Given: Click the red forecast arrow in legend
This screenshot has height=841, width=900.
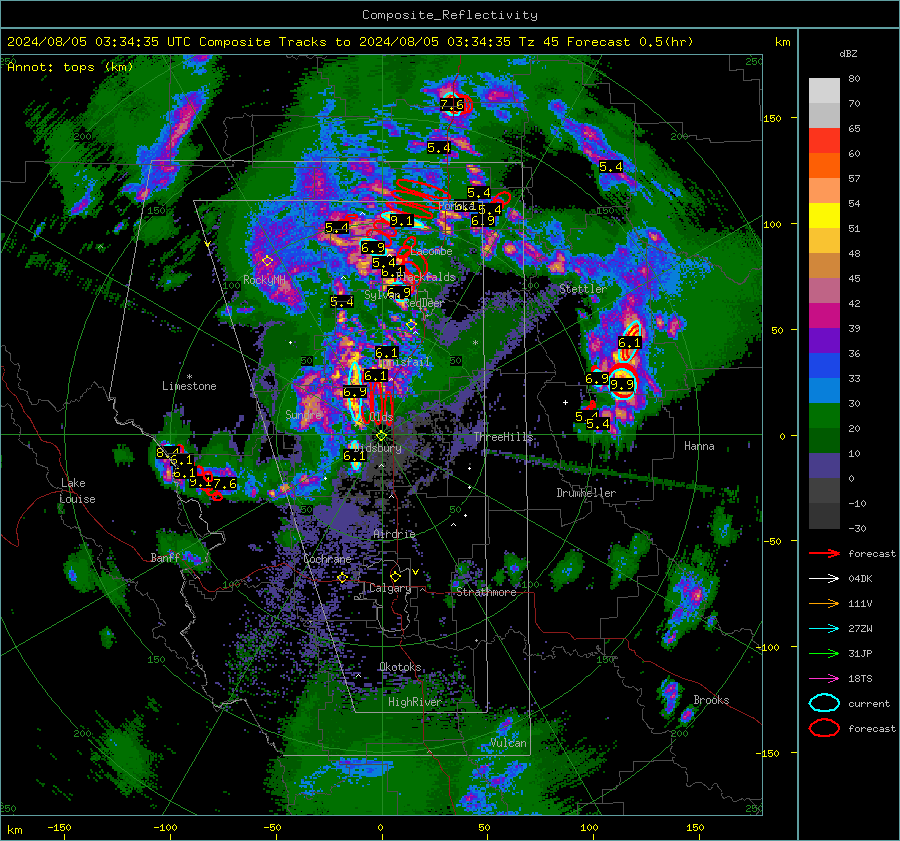Looking at the screenshot, I should pyautogui.click(x=824, y=553).
